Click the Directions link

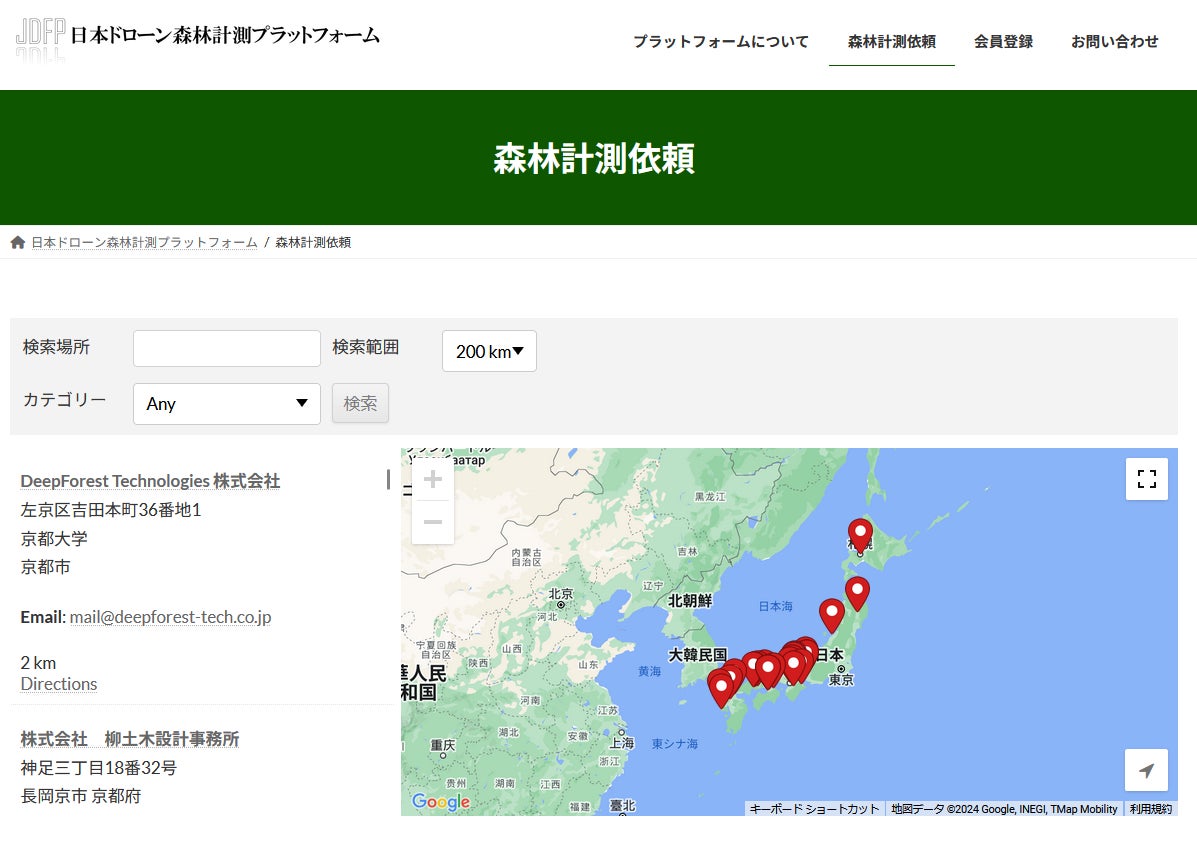pyautogui.click(x=59, y=684)
